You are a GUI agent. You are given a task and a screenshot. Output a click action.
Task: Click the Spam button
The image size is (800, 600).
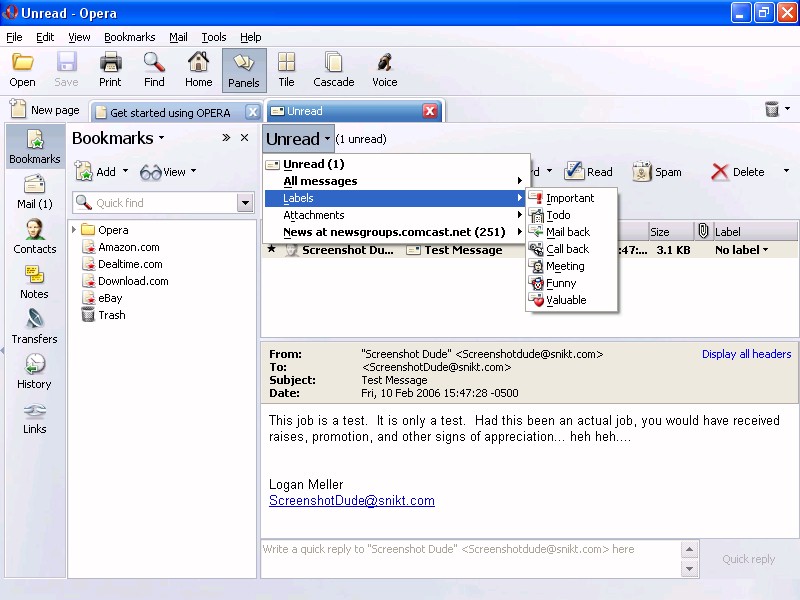(x=657, y=172)
